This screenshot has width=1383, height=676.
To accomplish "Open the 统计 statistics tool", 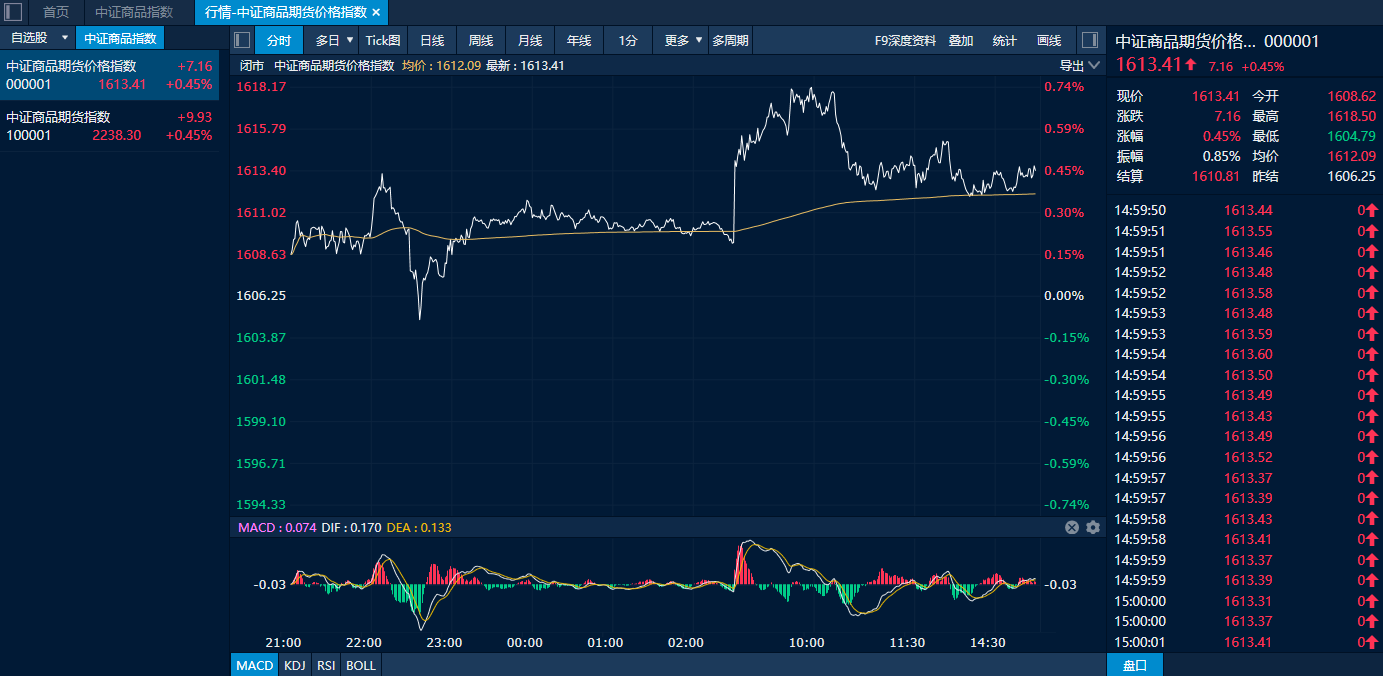I will tap(1005, 40).
